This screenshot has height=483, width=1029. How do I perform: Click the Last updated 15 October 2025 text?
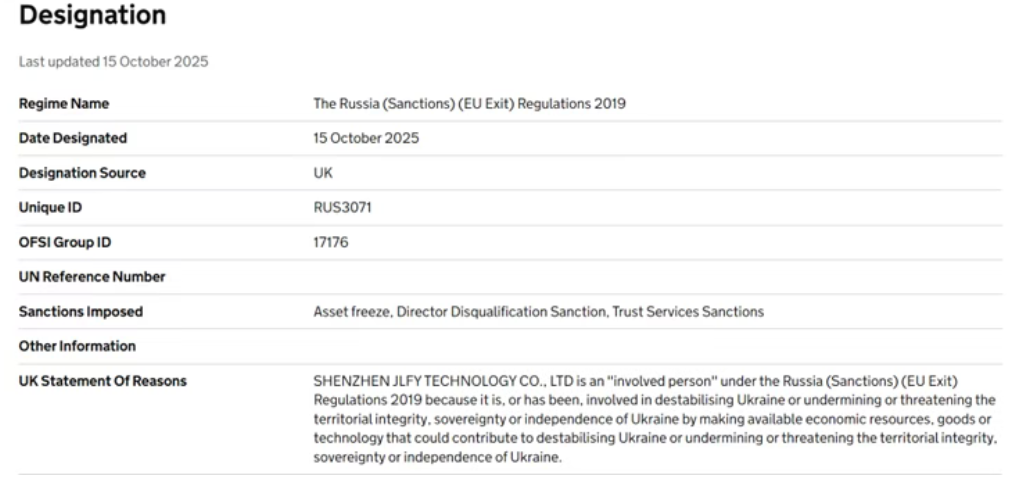pos(113,62)
